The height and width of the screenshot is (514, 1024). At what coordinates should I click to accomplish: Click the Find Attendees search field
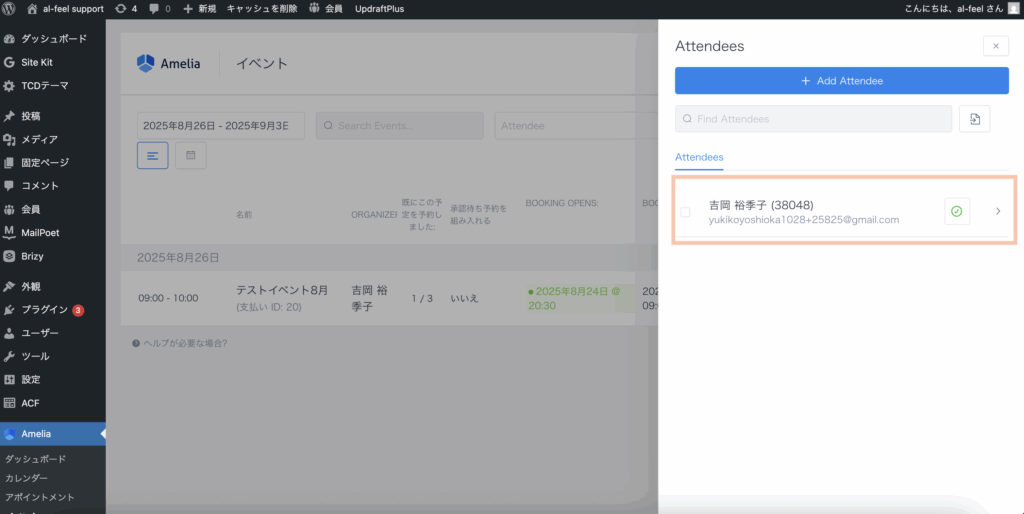coord(813,119)
